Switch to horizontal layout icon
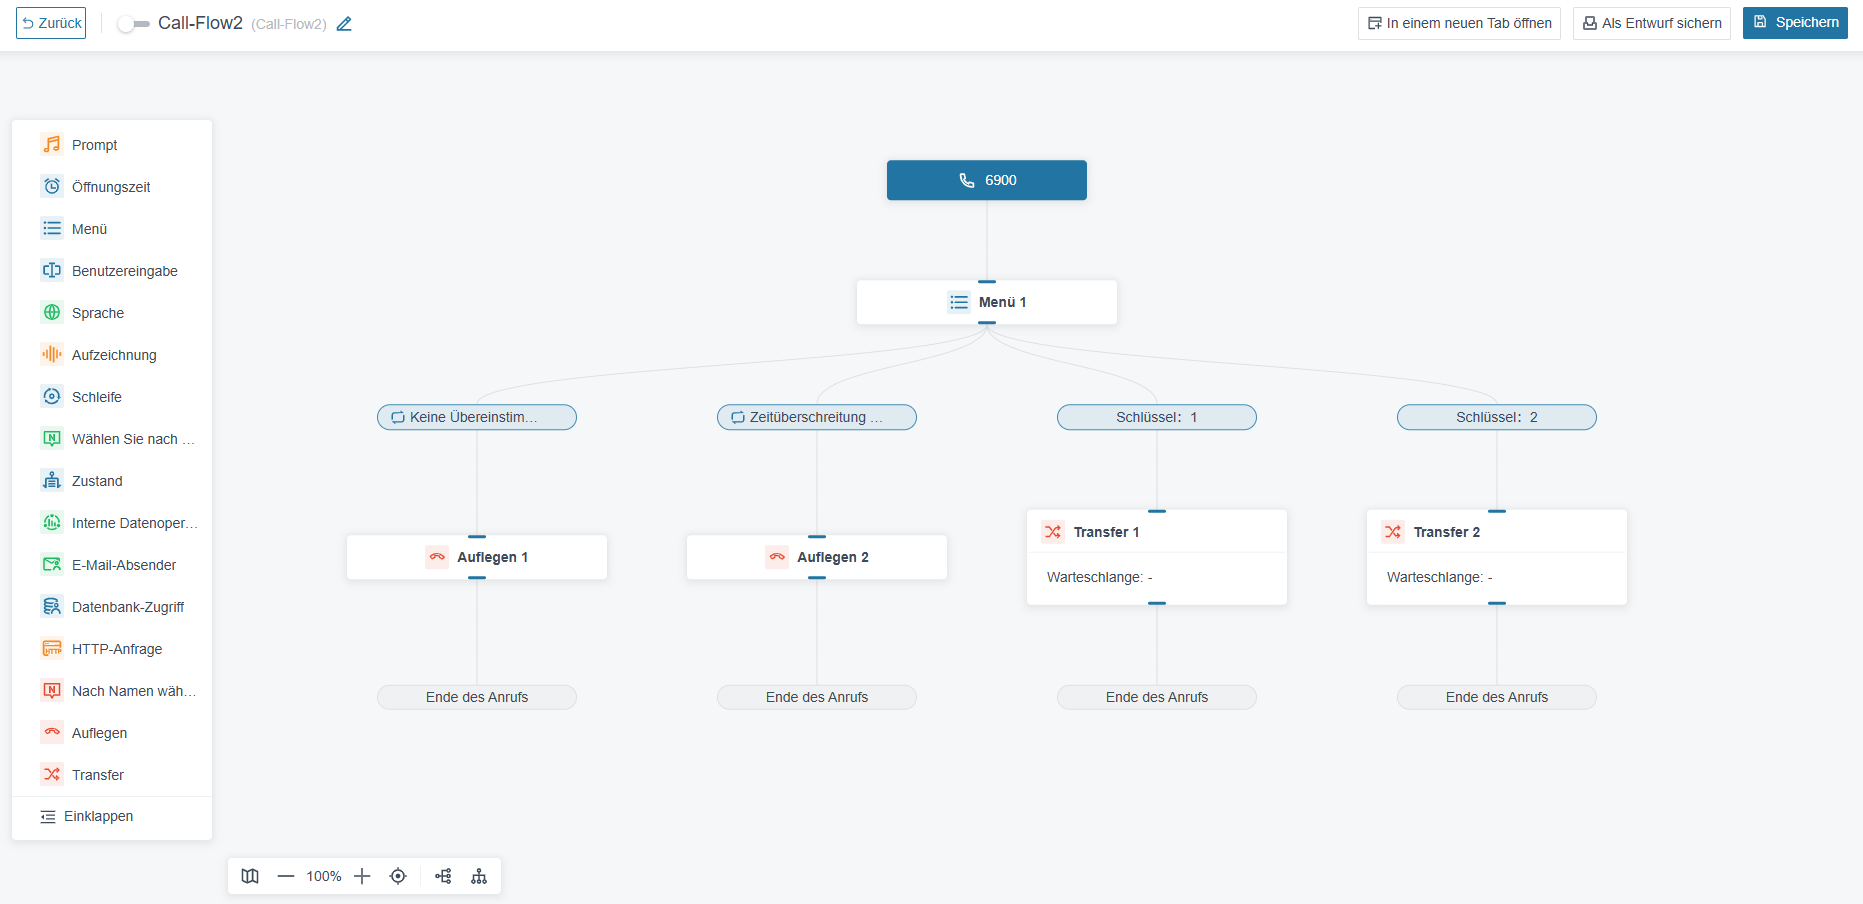 tap(443, 876)
